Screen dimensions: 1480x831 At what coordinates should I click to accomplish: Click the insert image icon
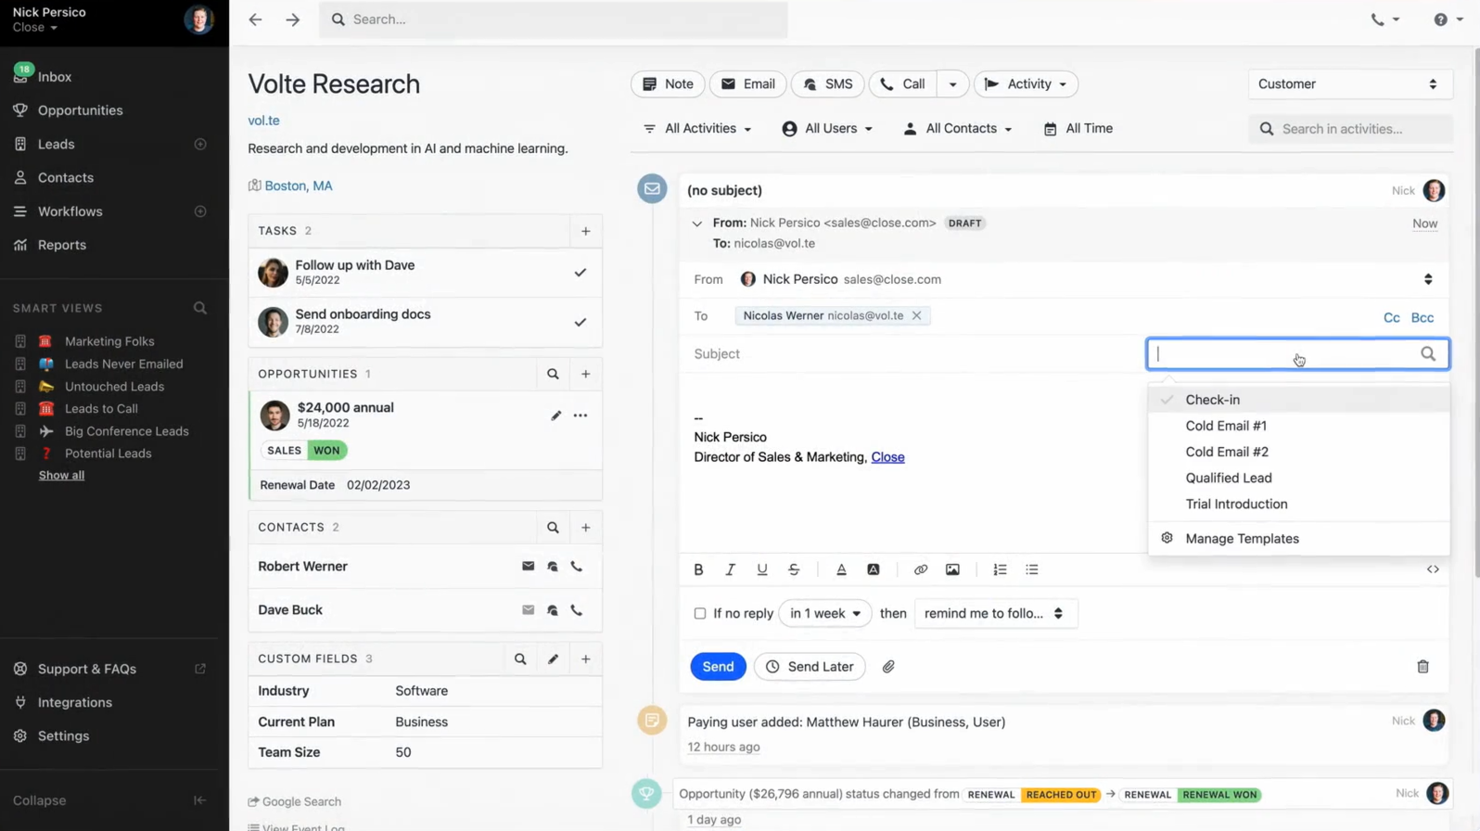point(952,569)
